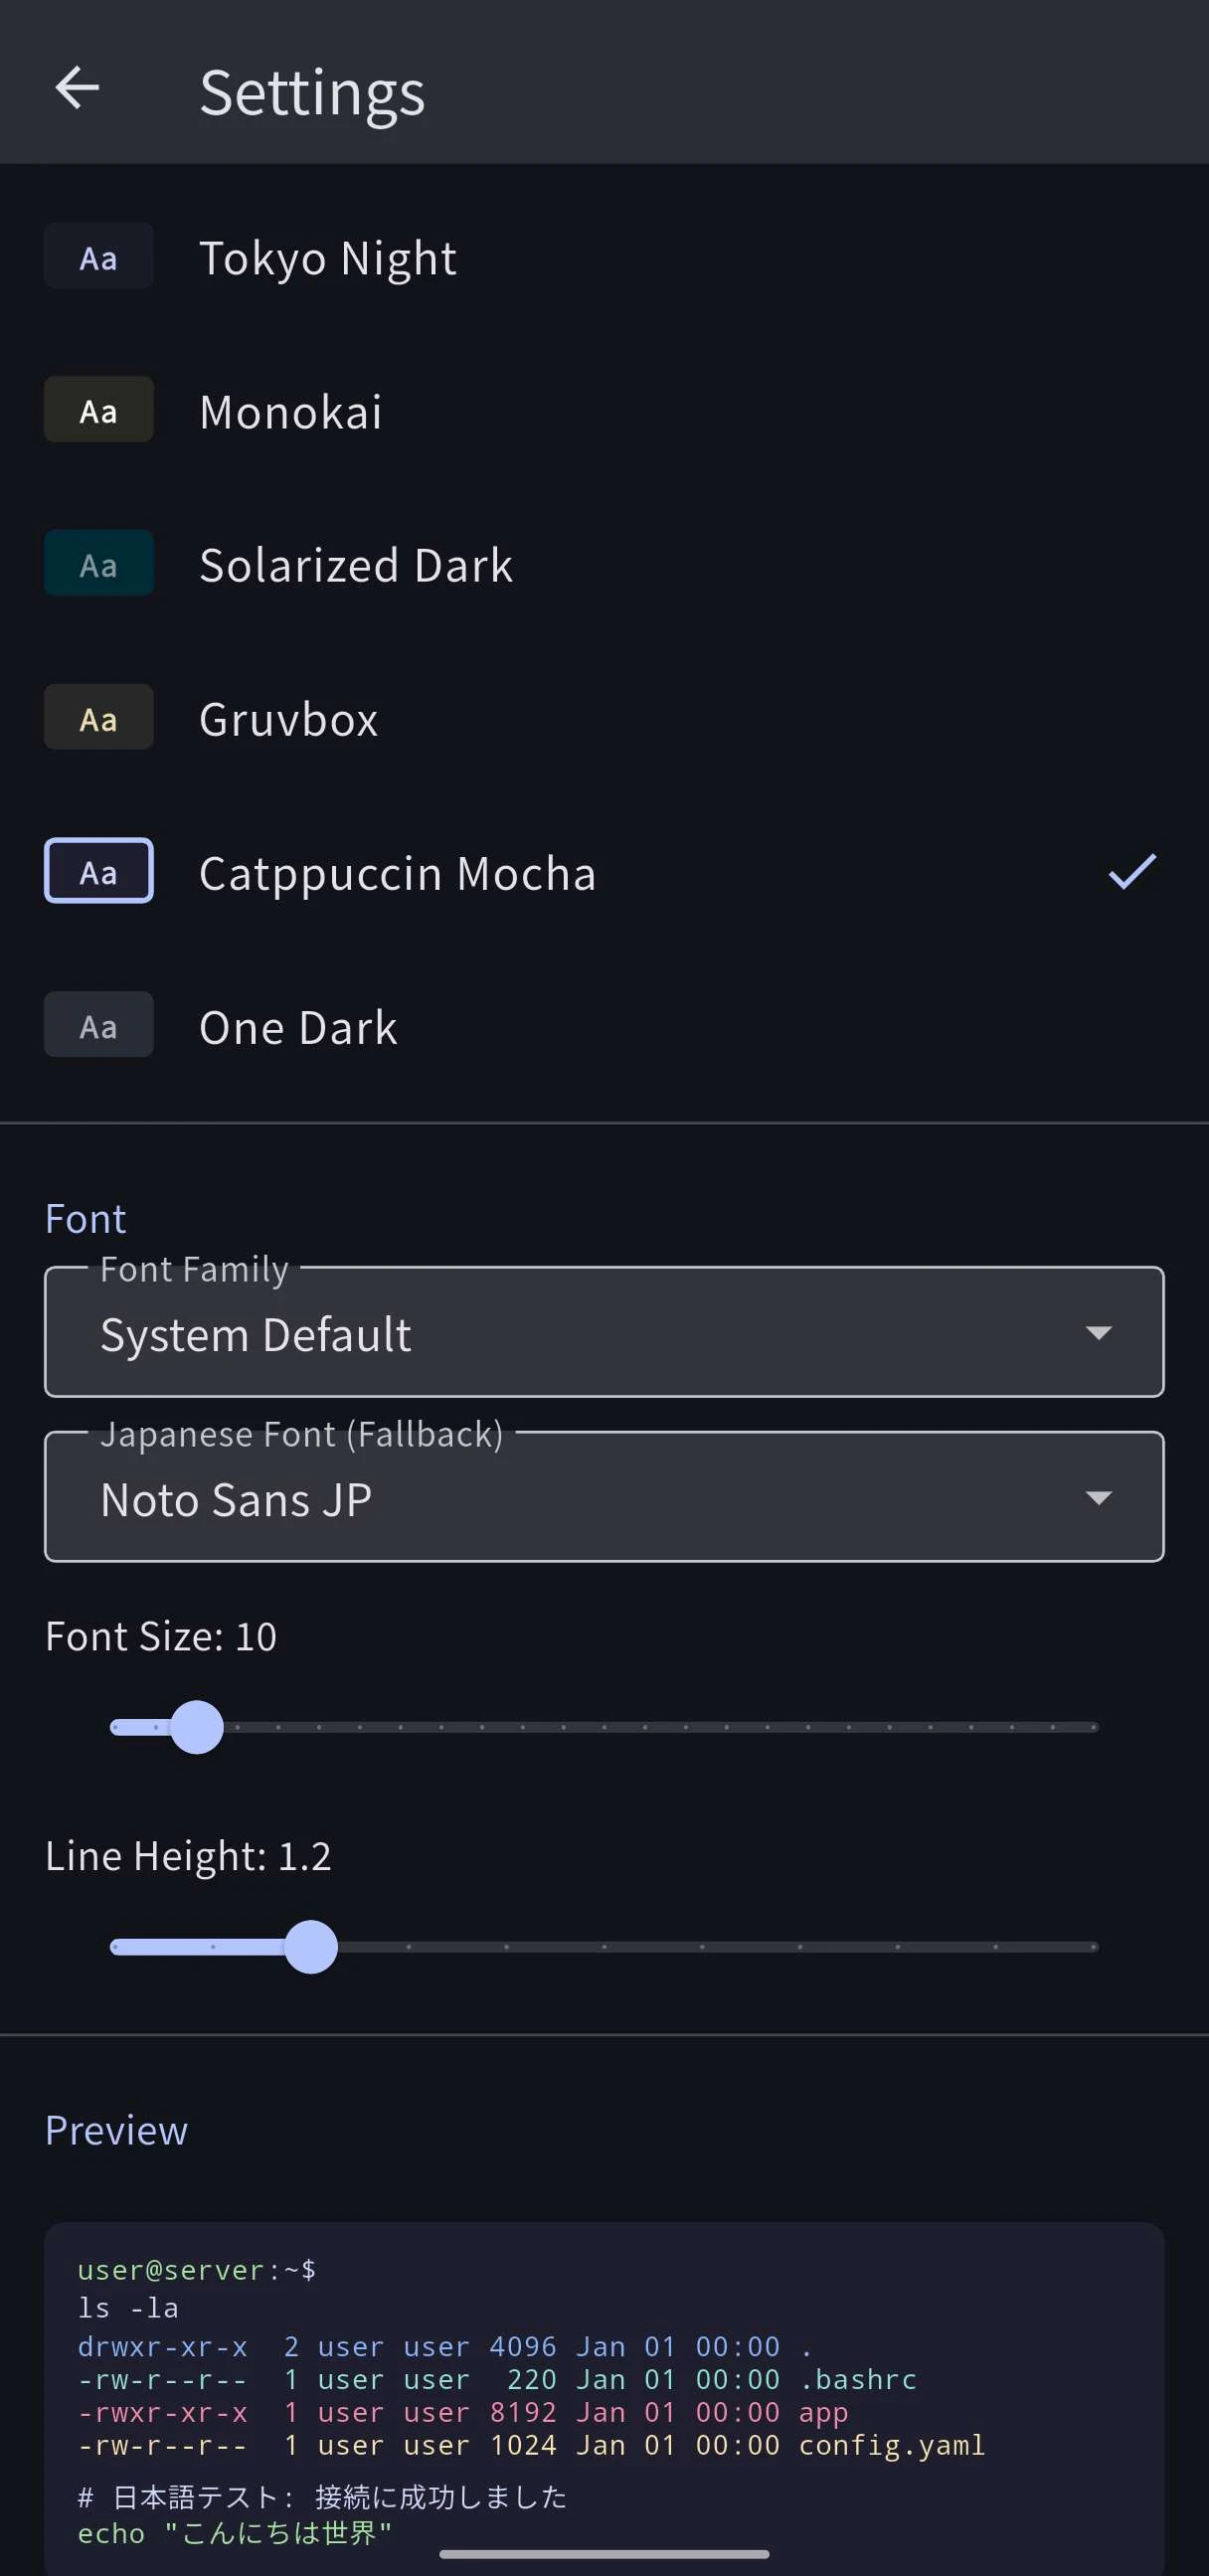The height and width of the screenshot is (2576, 1209).
Task: Tap the Android gesture navigation bar
Action: pyautogui.click(x=604, y=2556)
